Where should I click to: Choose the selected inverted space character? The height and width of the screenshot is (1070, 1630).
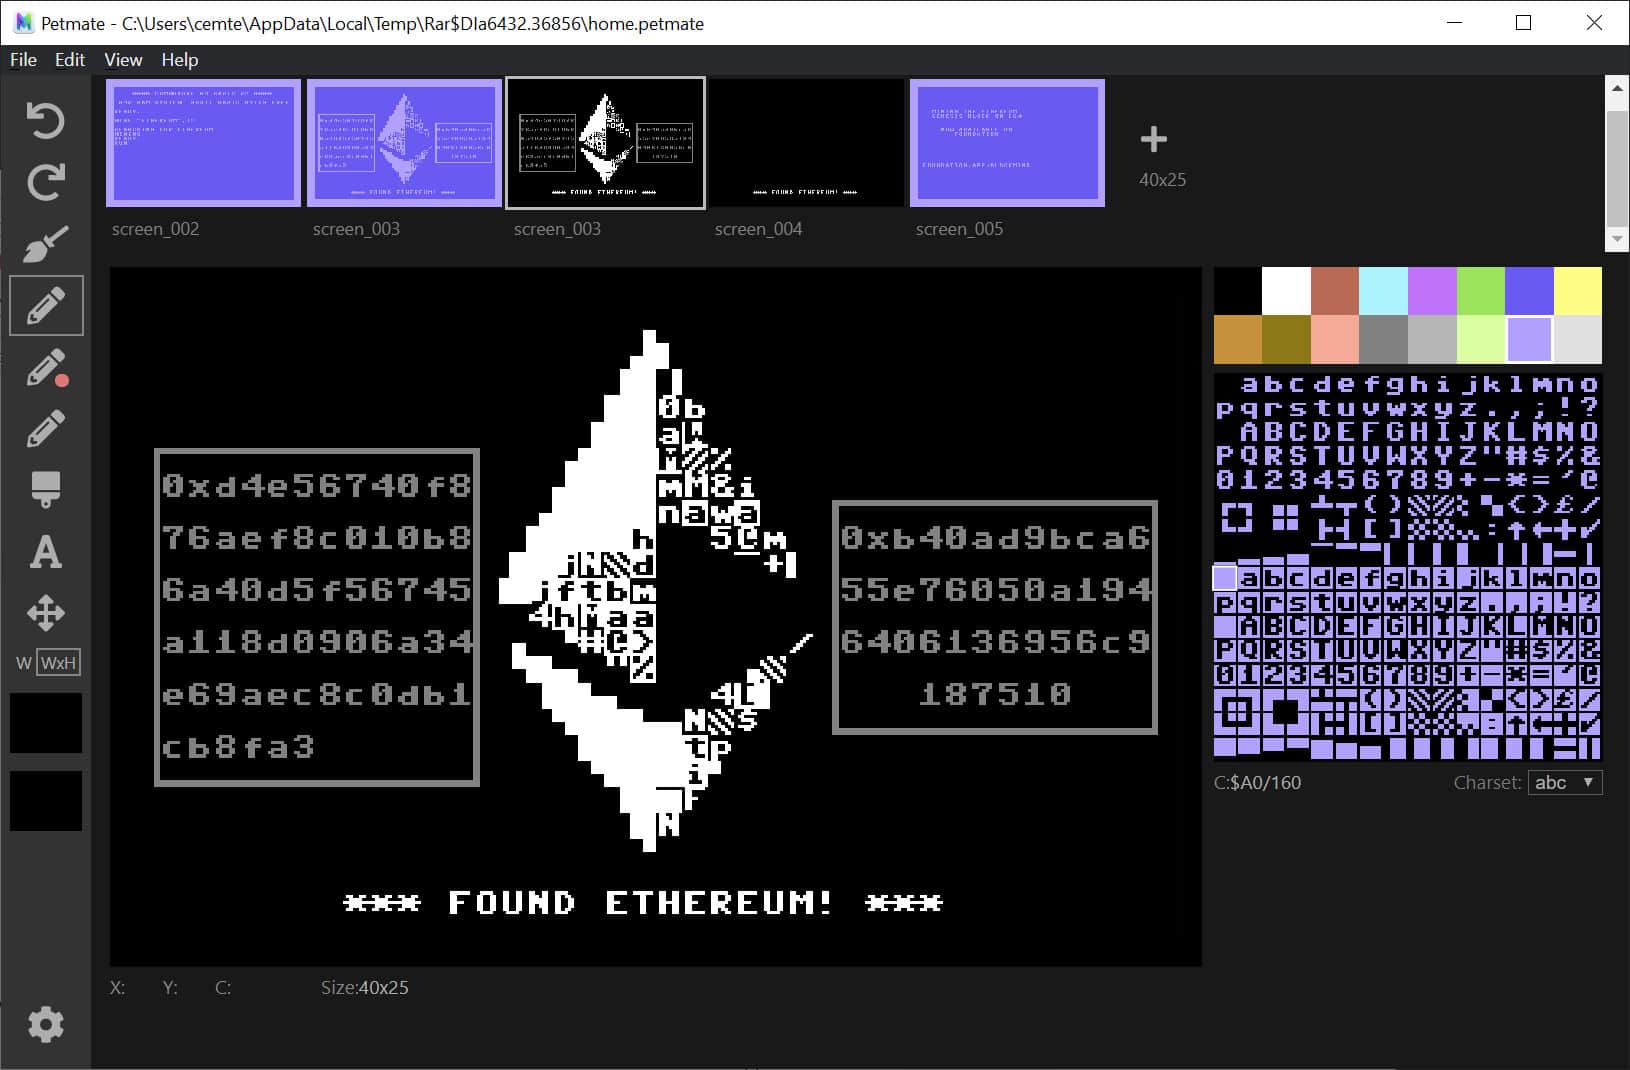point(1225,578)
